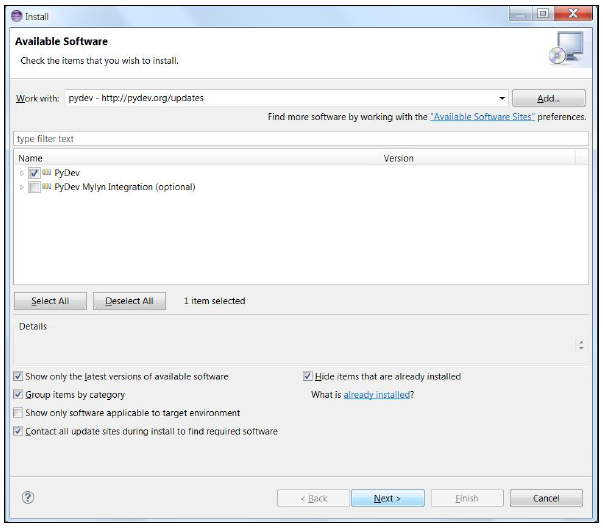The image size is (603, 528).
Task: Click the Next button
Action: [388, 498]
